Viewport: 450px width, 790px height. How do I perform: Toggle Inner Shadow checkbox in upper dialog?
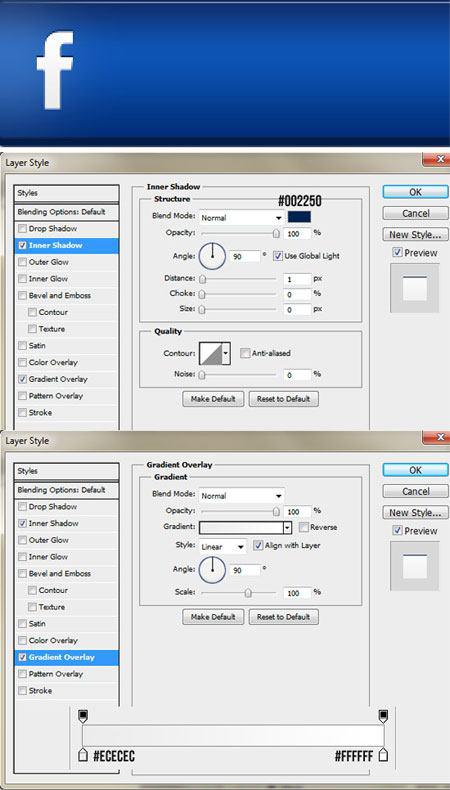22,245
